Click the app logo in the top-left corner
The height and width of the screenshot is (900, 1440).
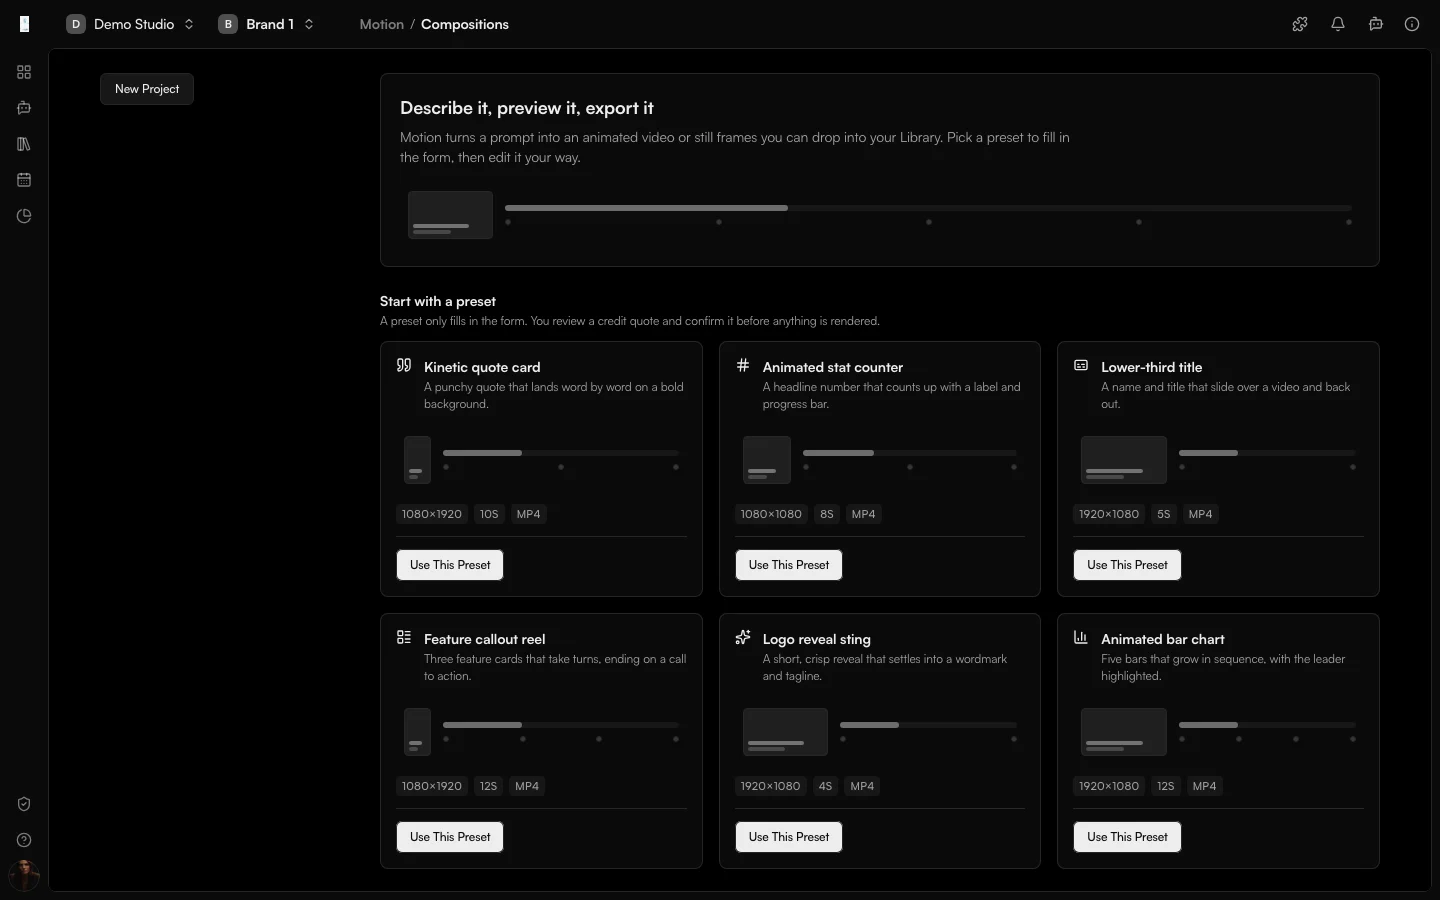pyautogui.click(x=24, y=24)
